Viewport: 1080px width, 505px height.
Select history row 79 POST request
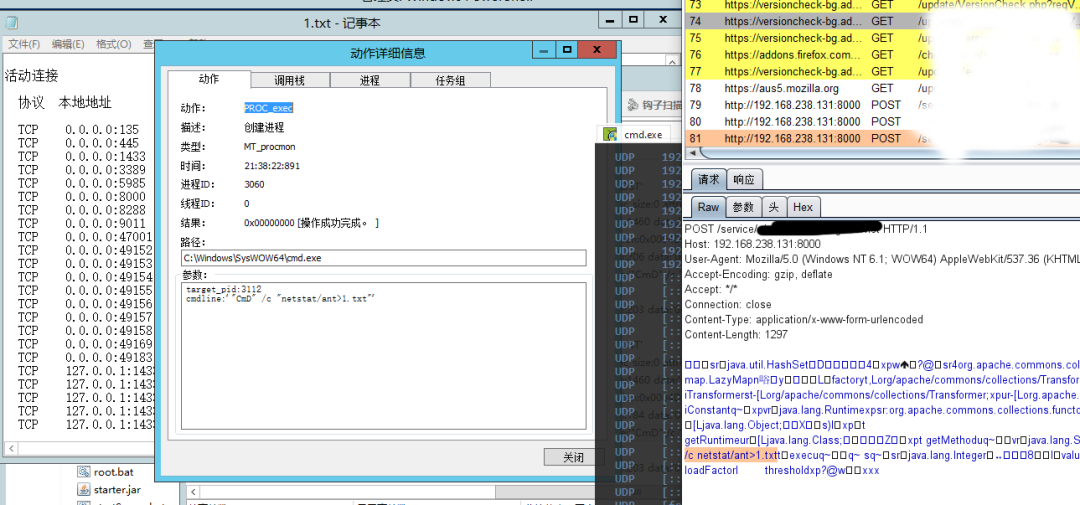point(882,105)
